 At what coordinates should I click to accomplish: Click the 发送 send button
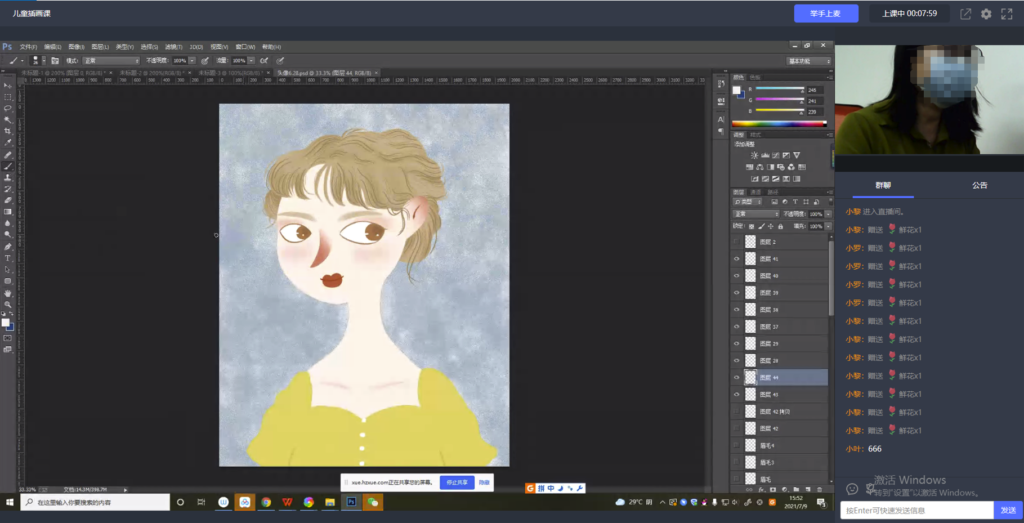[1008, 510]
